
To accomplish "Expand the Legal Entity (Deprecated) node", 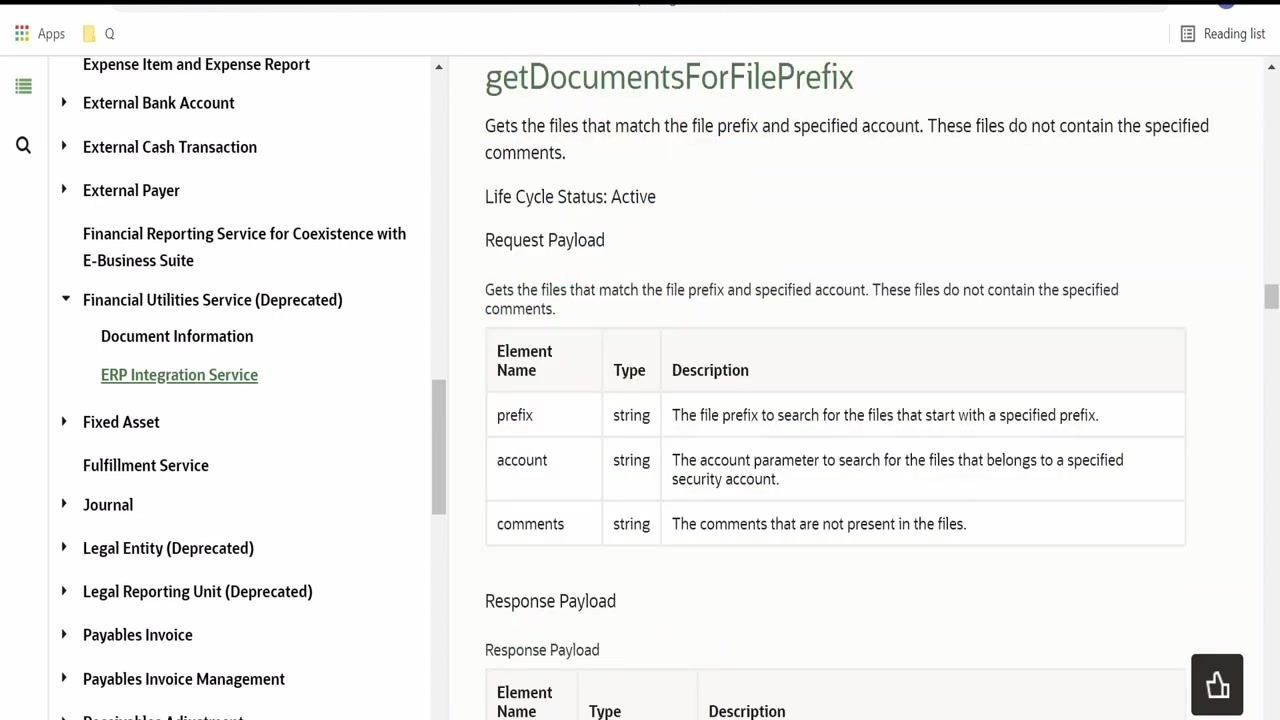I will point(64,547).
